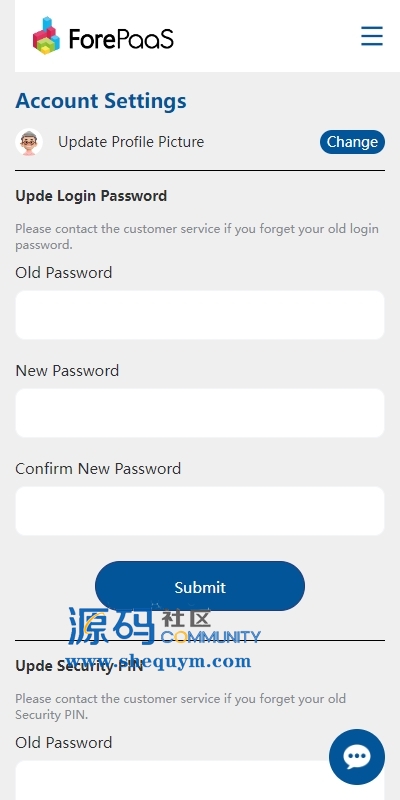The image size is (400, 800).
Task: Open the hamburger navigation menu
Action: (x=372, y=36)
